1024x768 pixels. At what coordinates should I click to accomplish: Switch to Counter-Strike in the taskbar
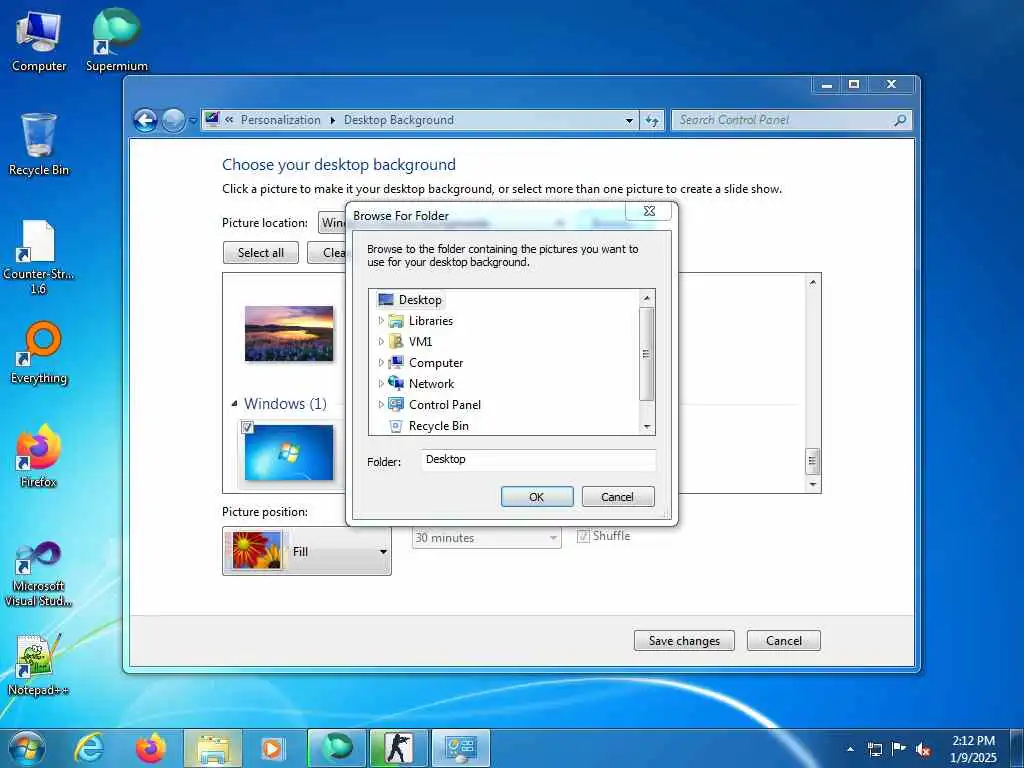coord(398,748)
